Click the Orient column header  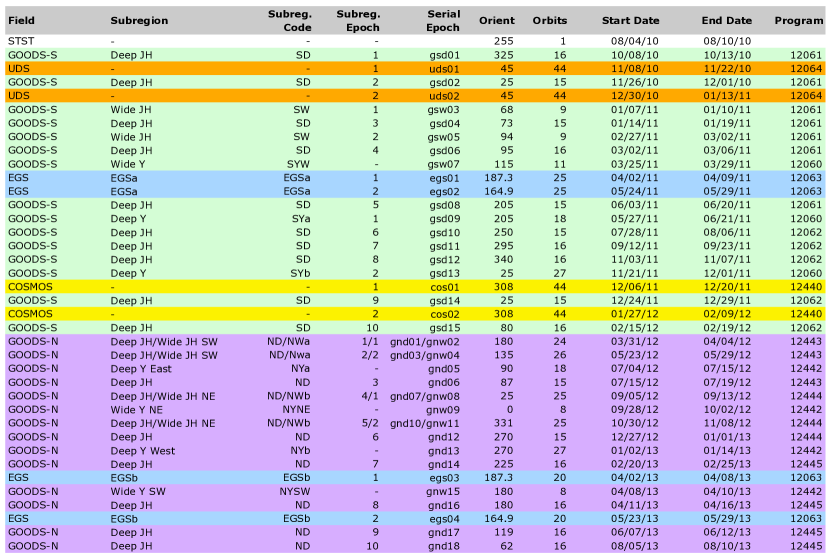point(497,21)
